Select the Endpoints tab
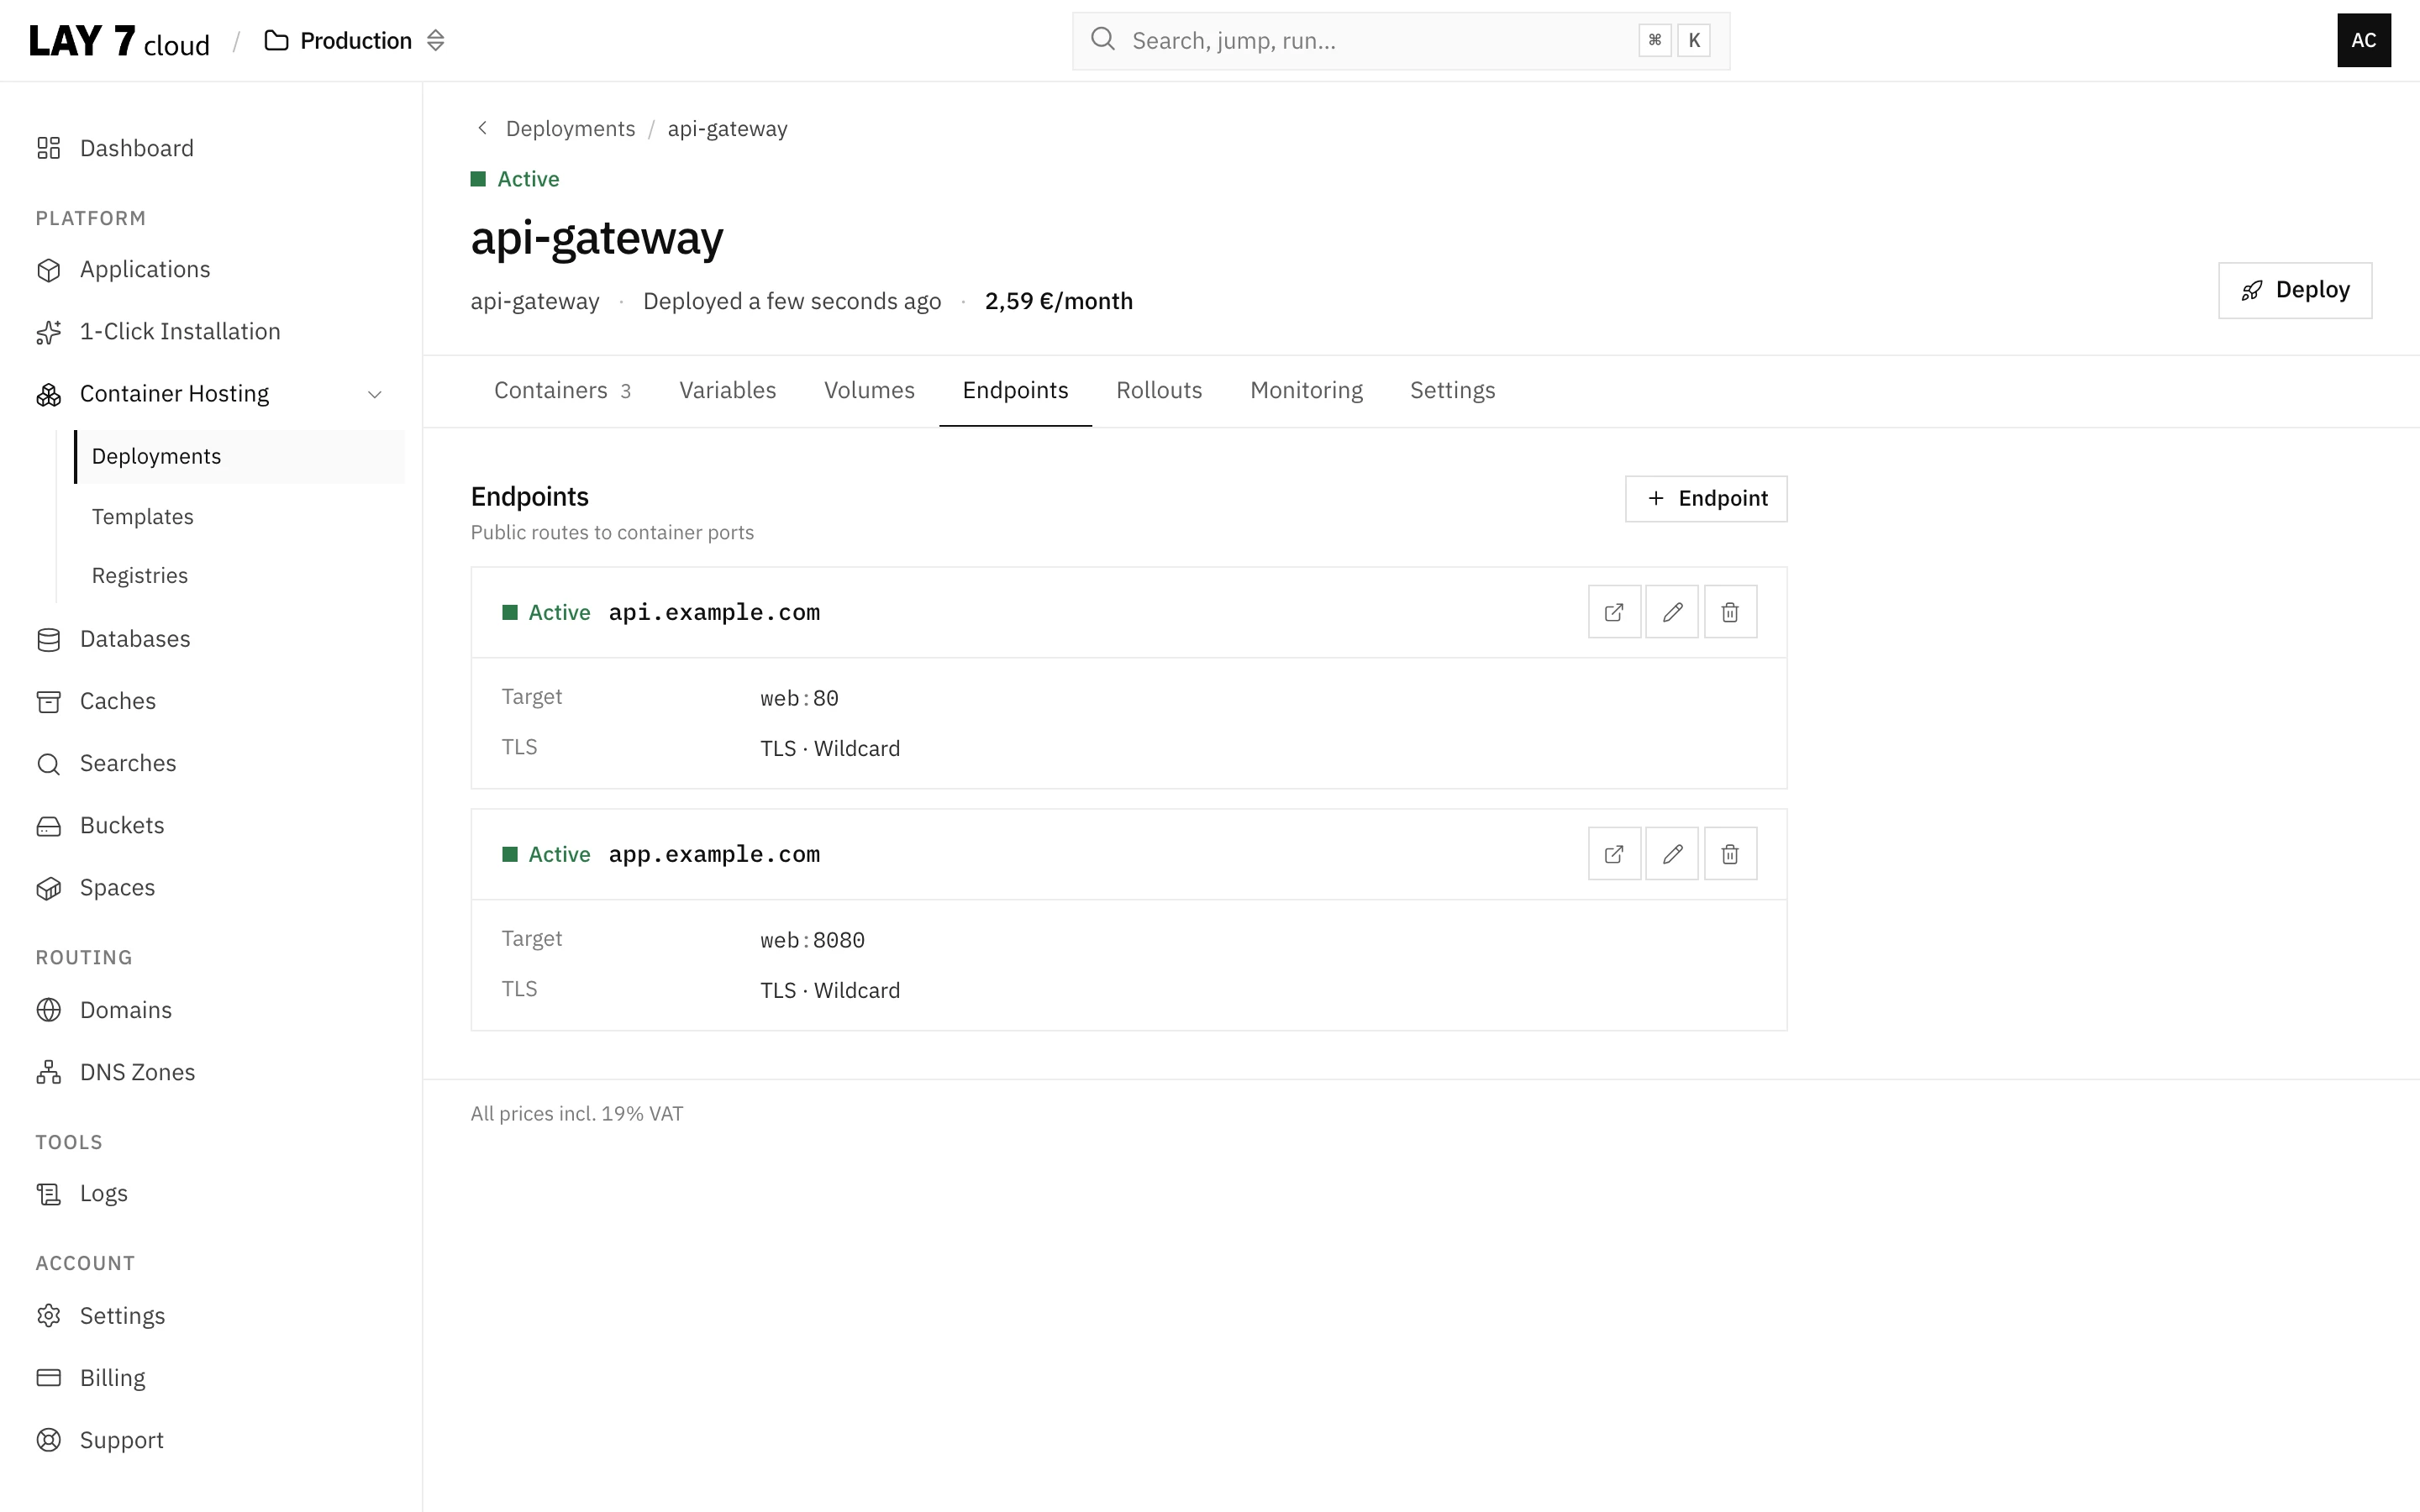2420x1512 pixels. pyautogui.click(x=1015, y=391)
